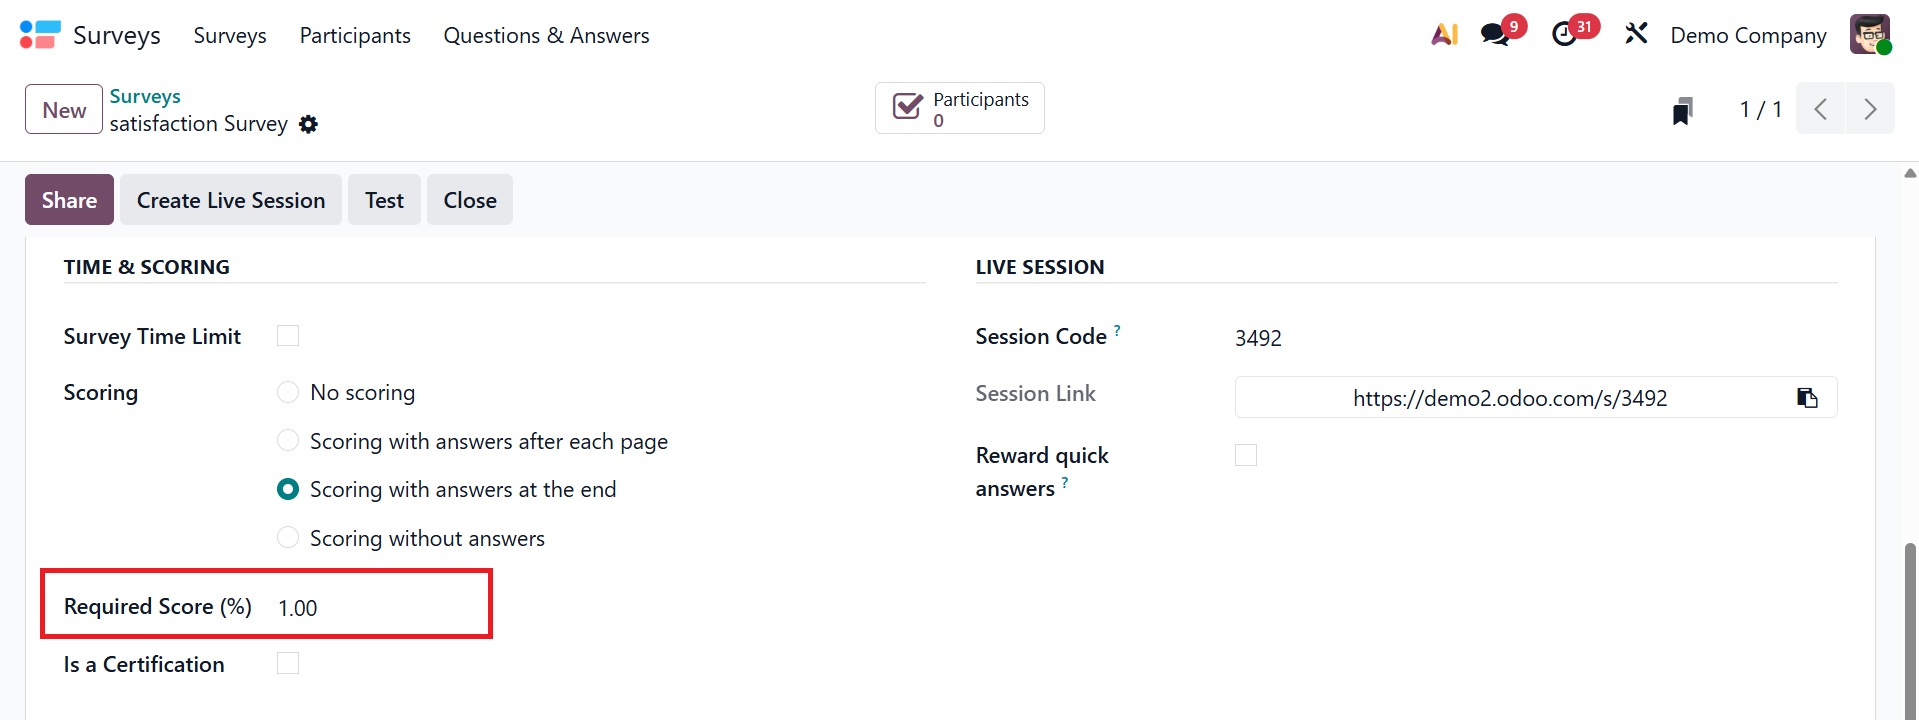
Task: Click the Share button
Action: 69,200
